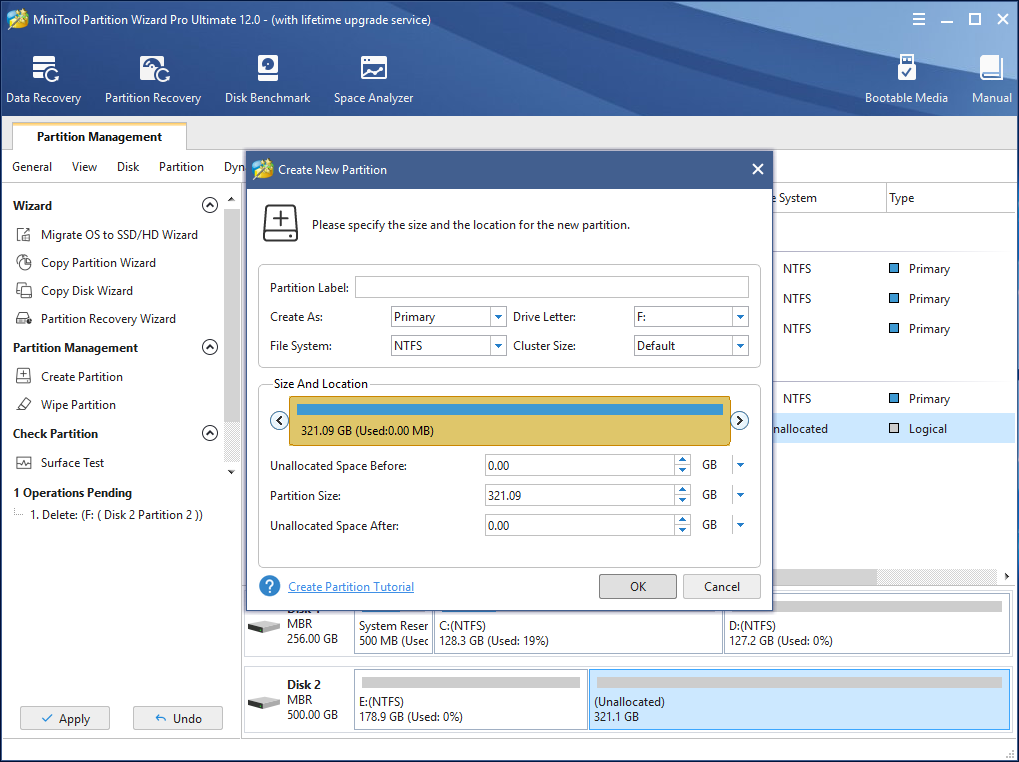
Task: Increase Partition Size with up spinner
Action: (x=682, y=490)
